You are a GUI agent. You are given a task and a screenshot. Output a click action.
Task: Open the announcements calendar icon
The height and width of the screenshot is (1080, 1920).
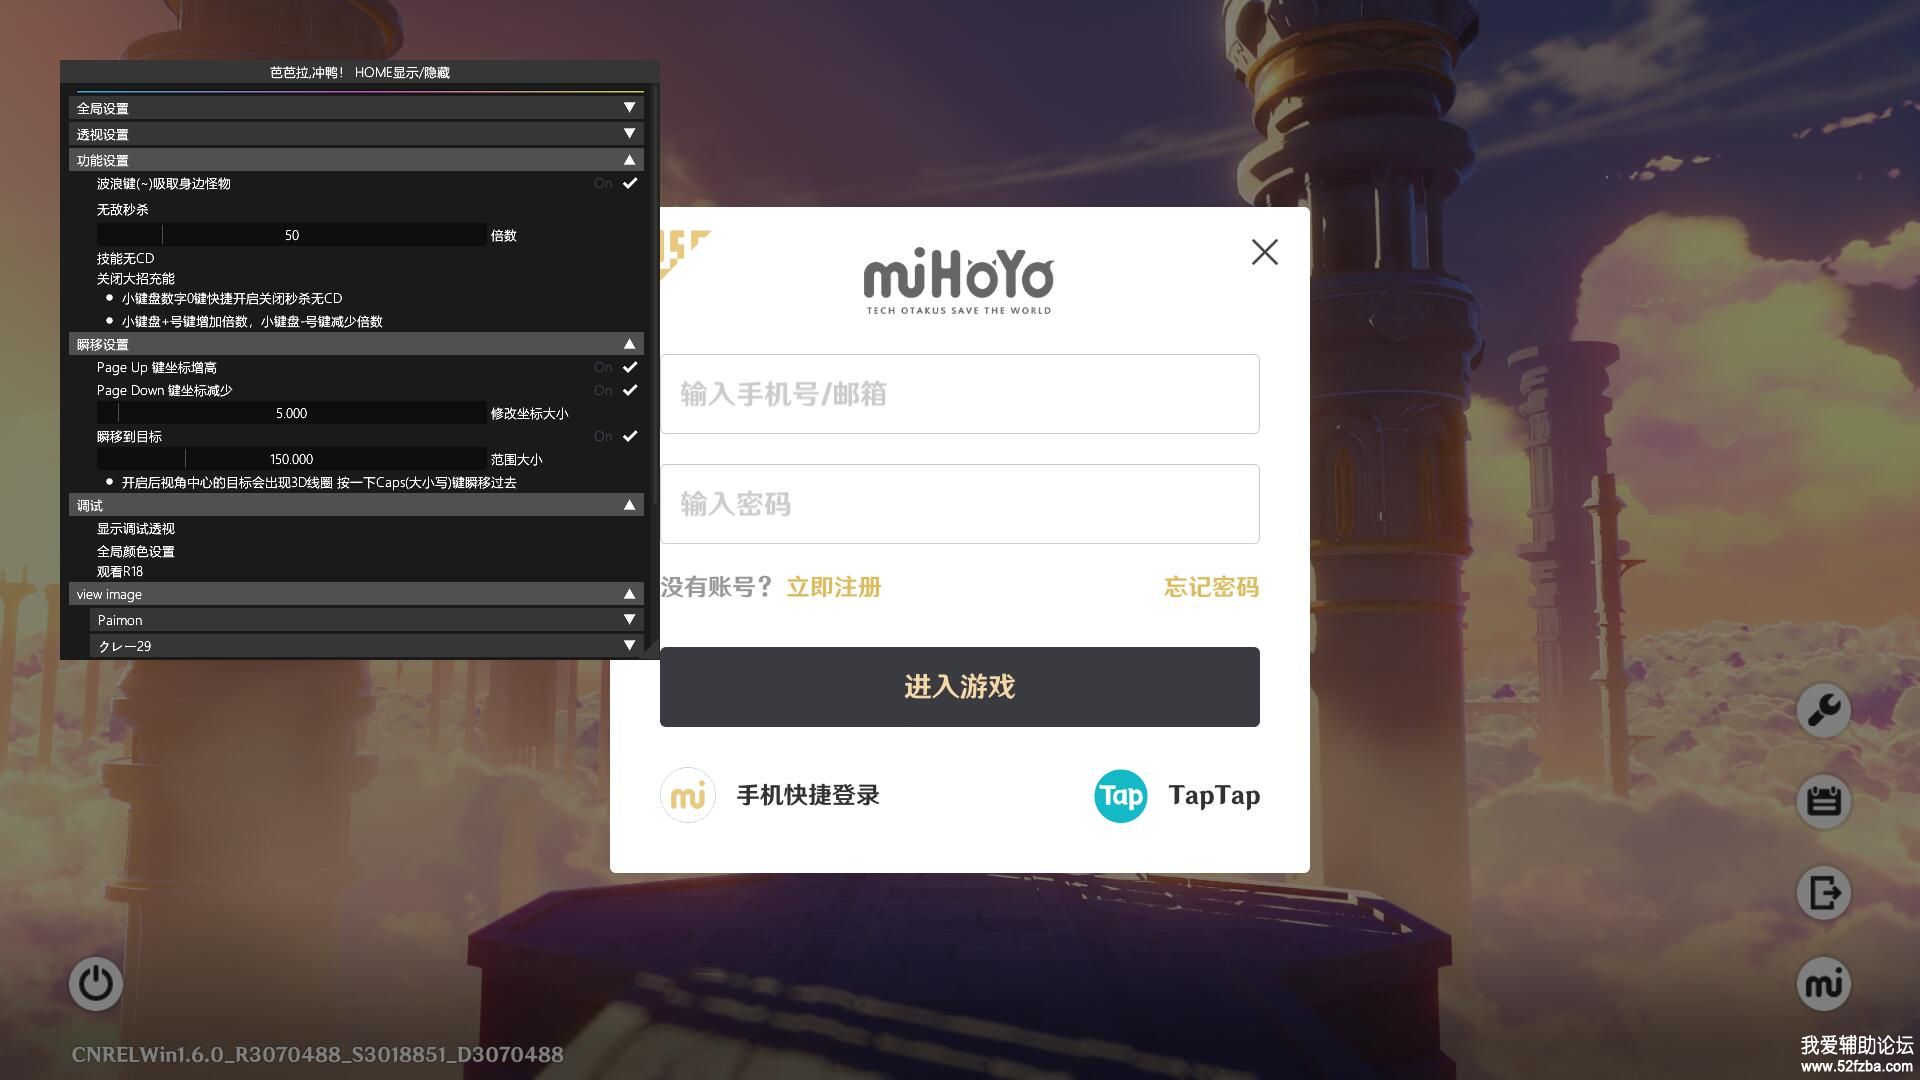point(1824,801)
